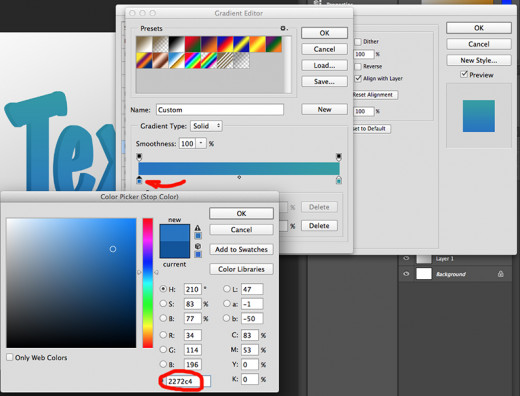The image size is (520, 396).
Task: Choose the blue-red-yellow gradient preset
Action: point(225,44)
